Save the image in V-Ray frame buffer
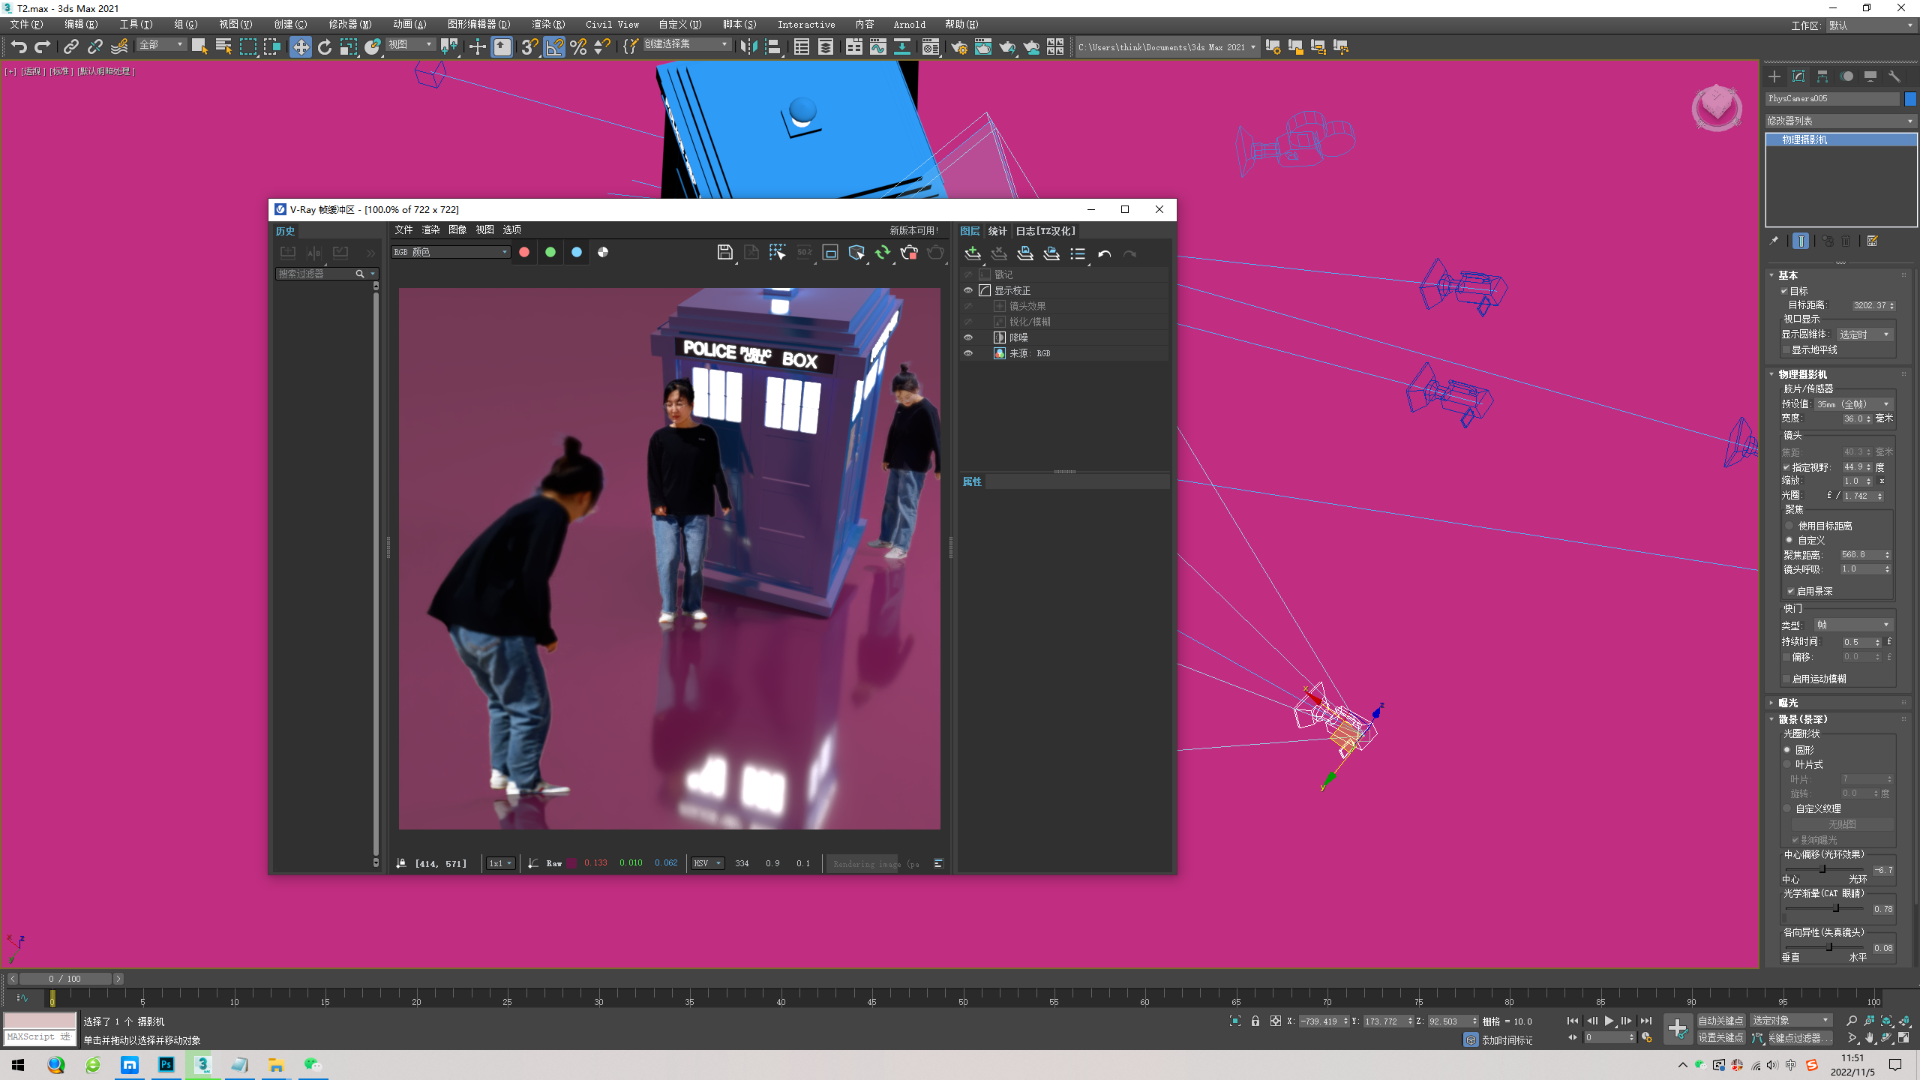The image size is (1920, 1080). (725, 253)
